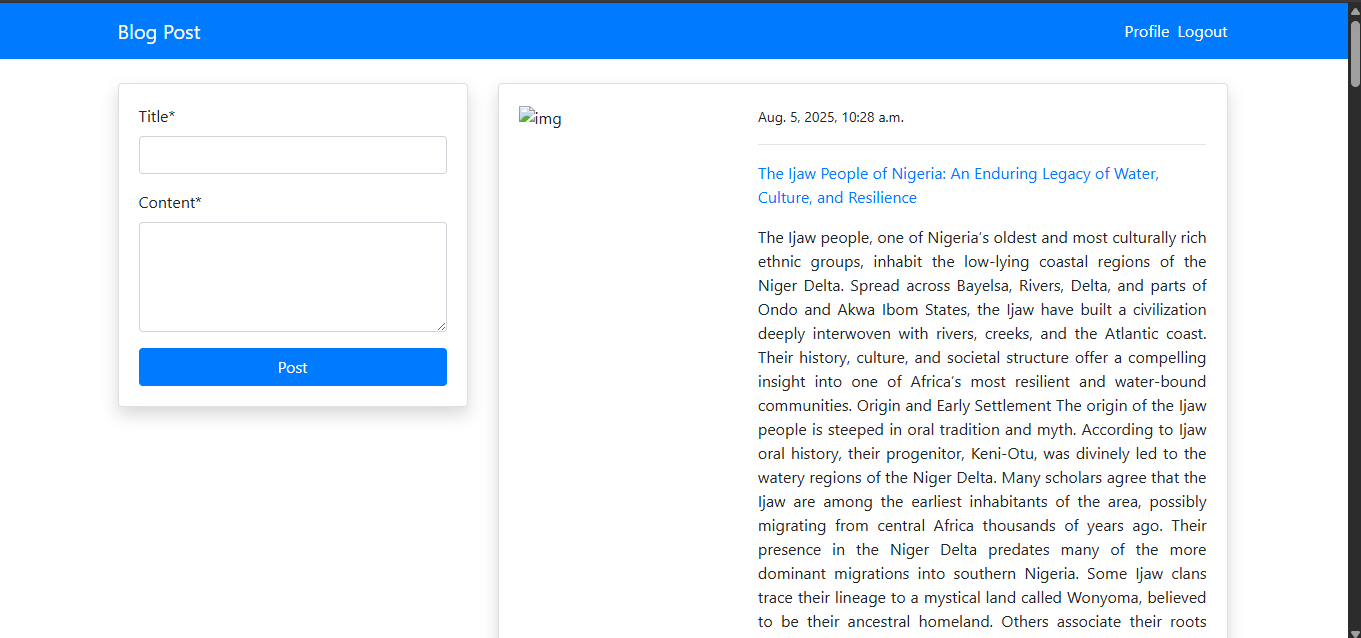
Task: Click the scrollbar down arrow
Action: pyautogui.click(x=1355, y=630)
